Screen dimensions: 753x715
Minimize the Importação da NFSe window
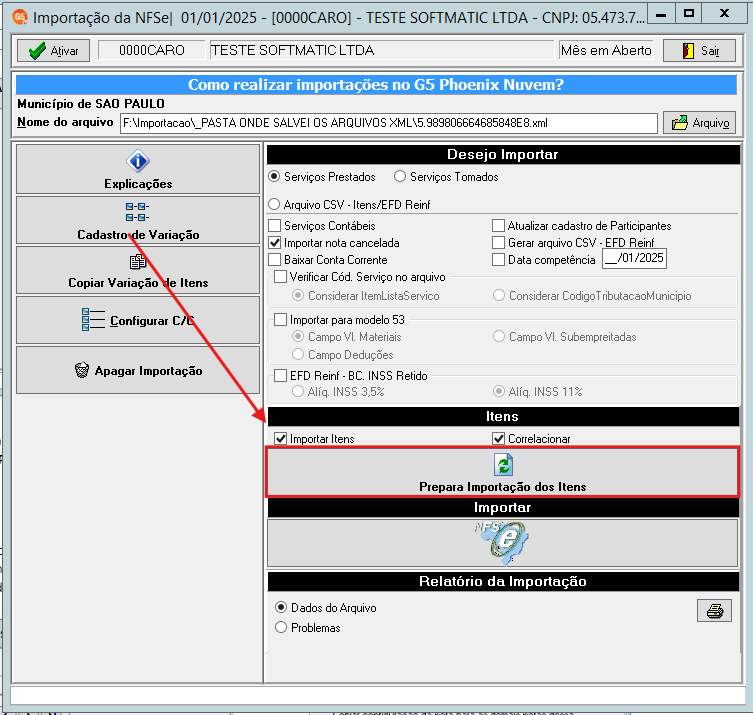661,14
